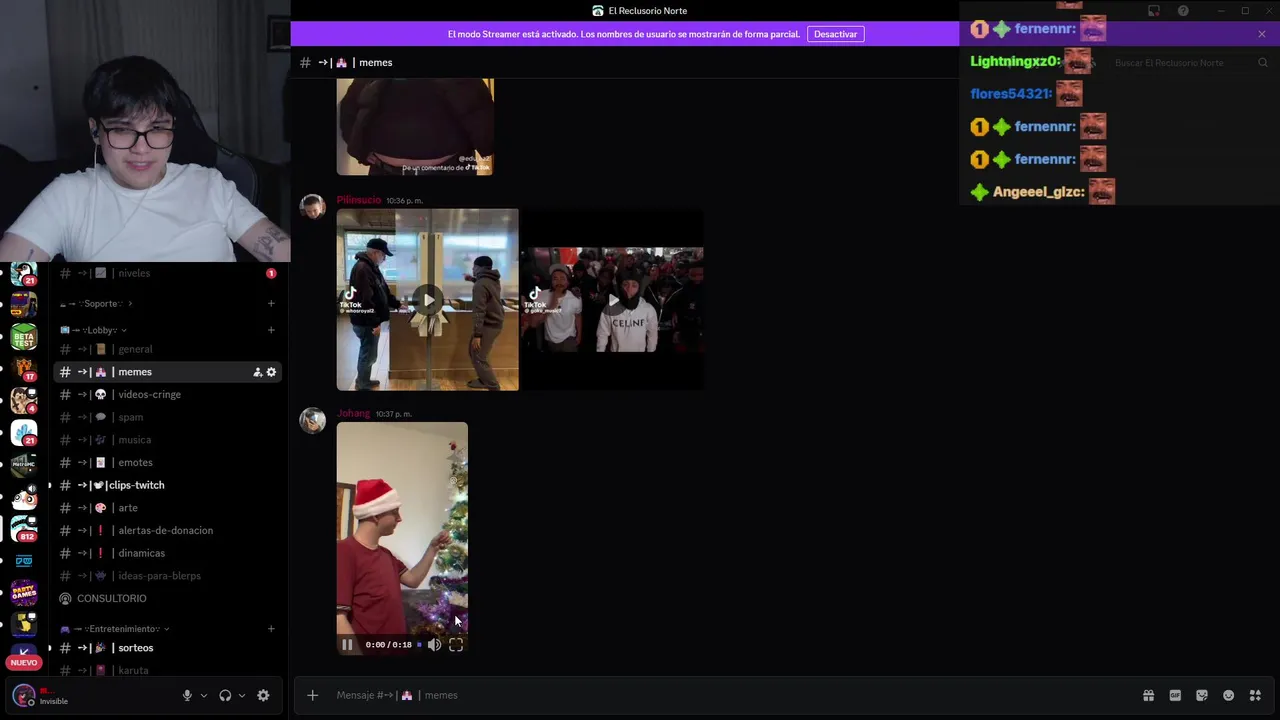Add a channel to Soporte category
Image resolution: width=1280 pixels, height=720 pixels.
pos(271,303)
